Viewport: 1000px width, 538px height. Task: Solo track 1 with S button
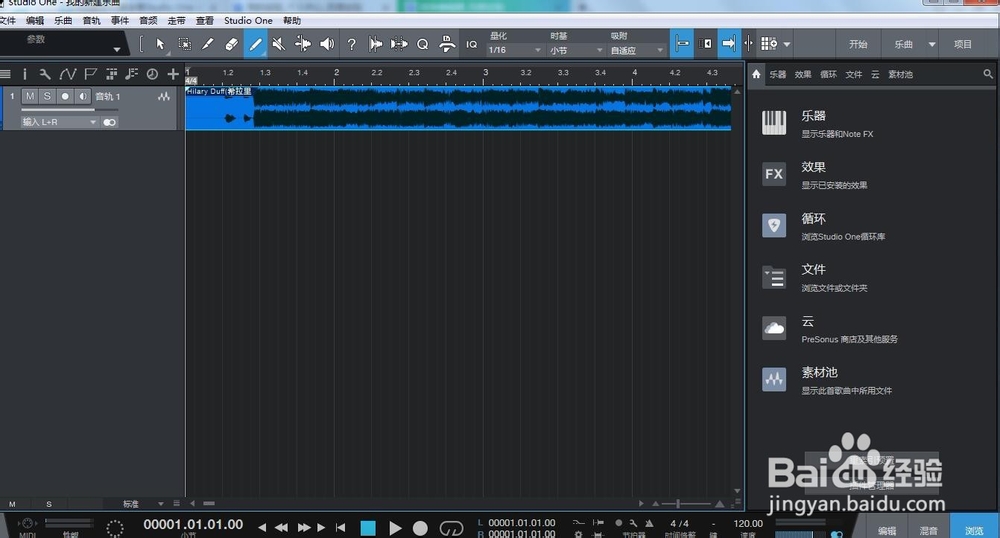coord(47,96)
